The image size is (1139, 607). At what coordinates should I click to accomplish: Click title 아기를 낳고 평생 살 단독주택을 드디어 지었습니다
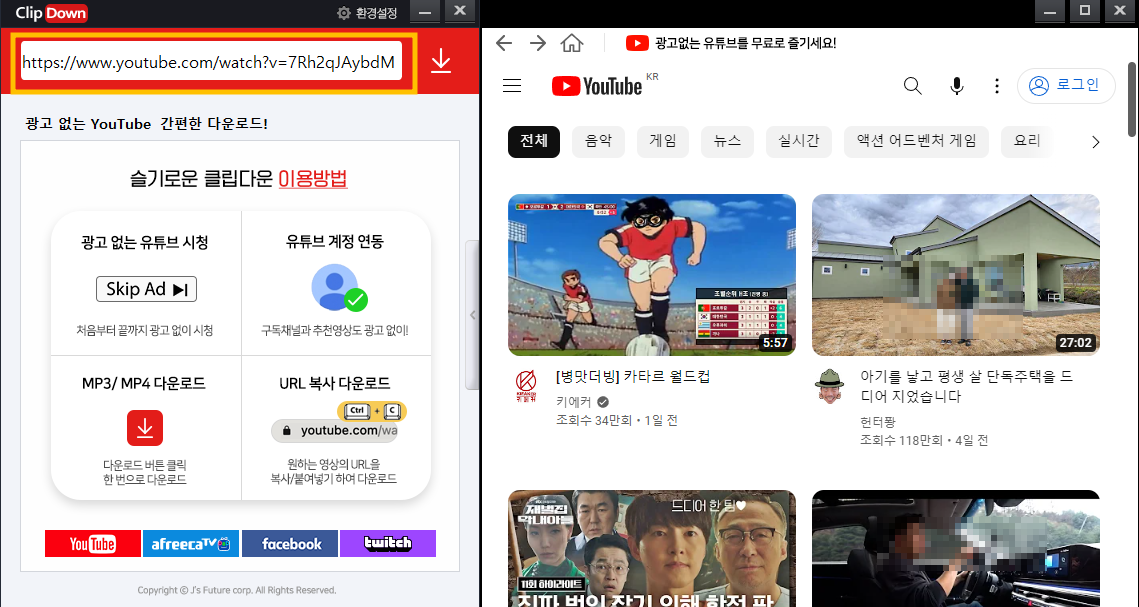click(x=966, y=386)
